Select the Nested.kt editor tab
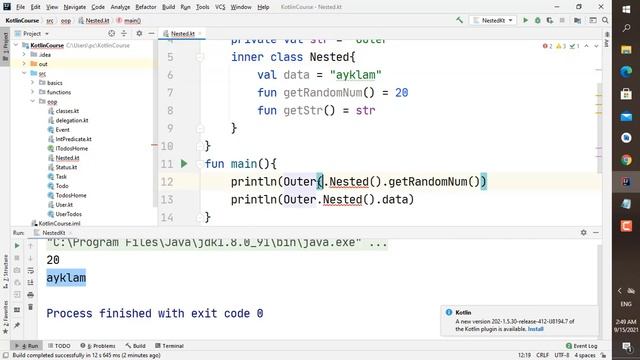Image resolution: width=640 pixels, height=360 pixels. [182, 33]
